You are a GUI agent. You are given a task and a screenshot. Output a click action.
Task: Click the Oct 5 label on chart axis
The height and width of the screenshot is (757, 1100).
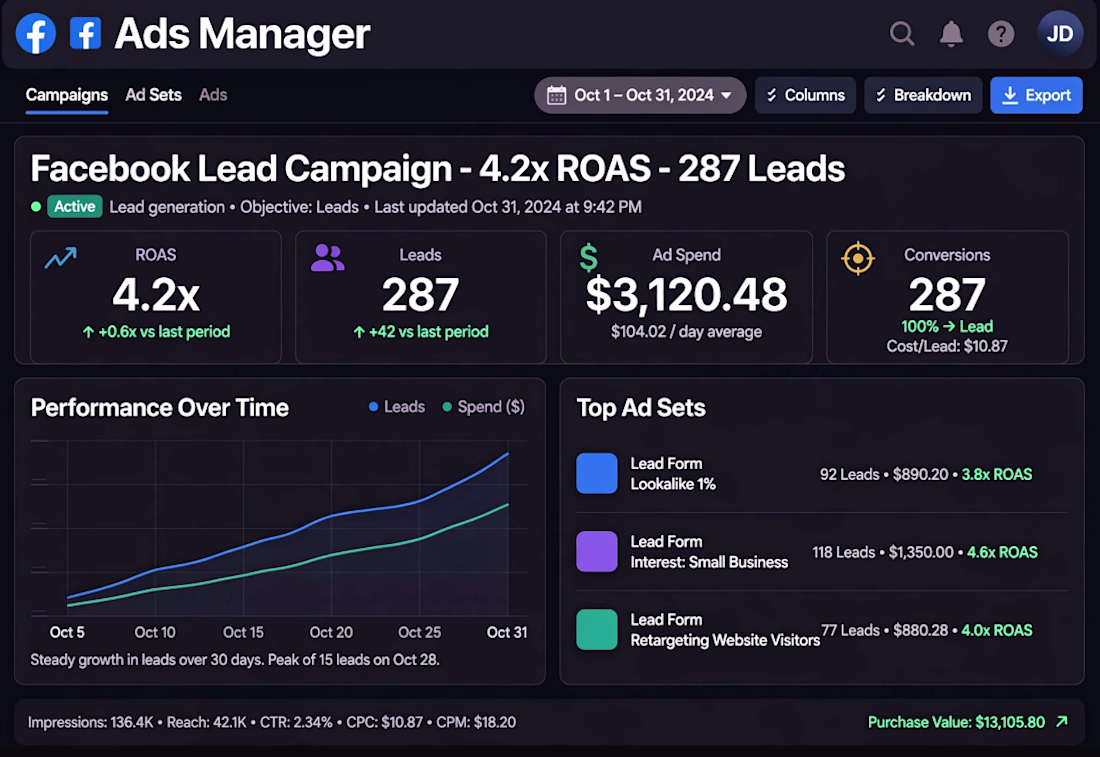coord(67,632)
